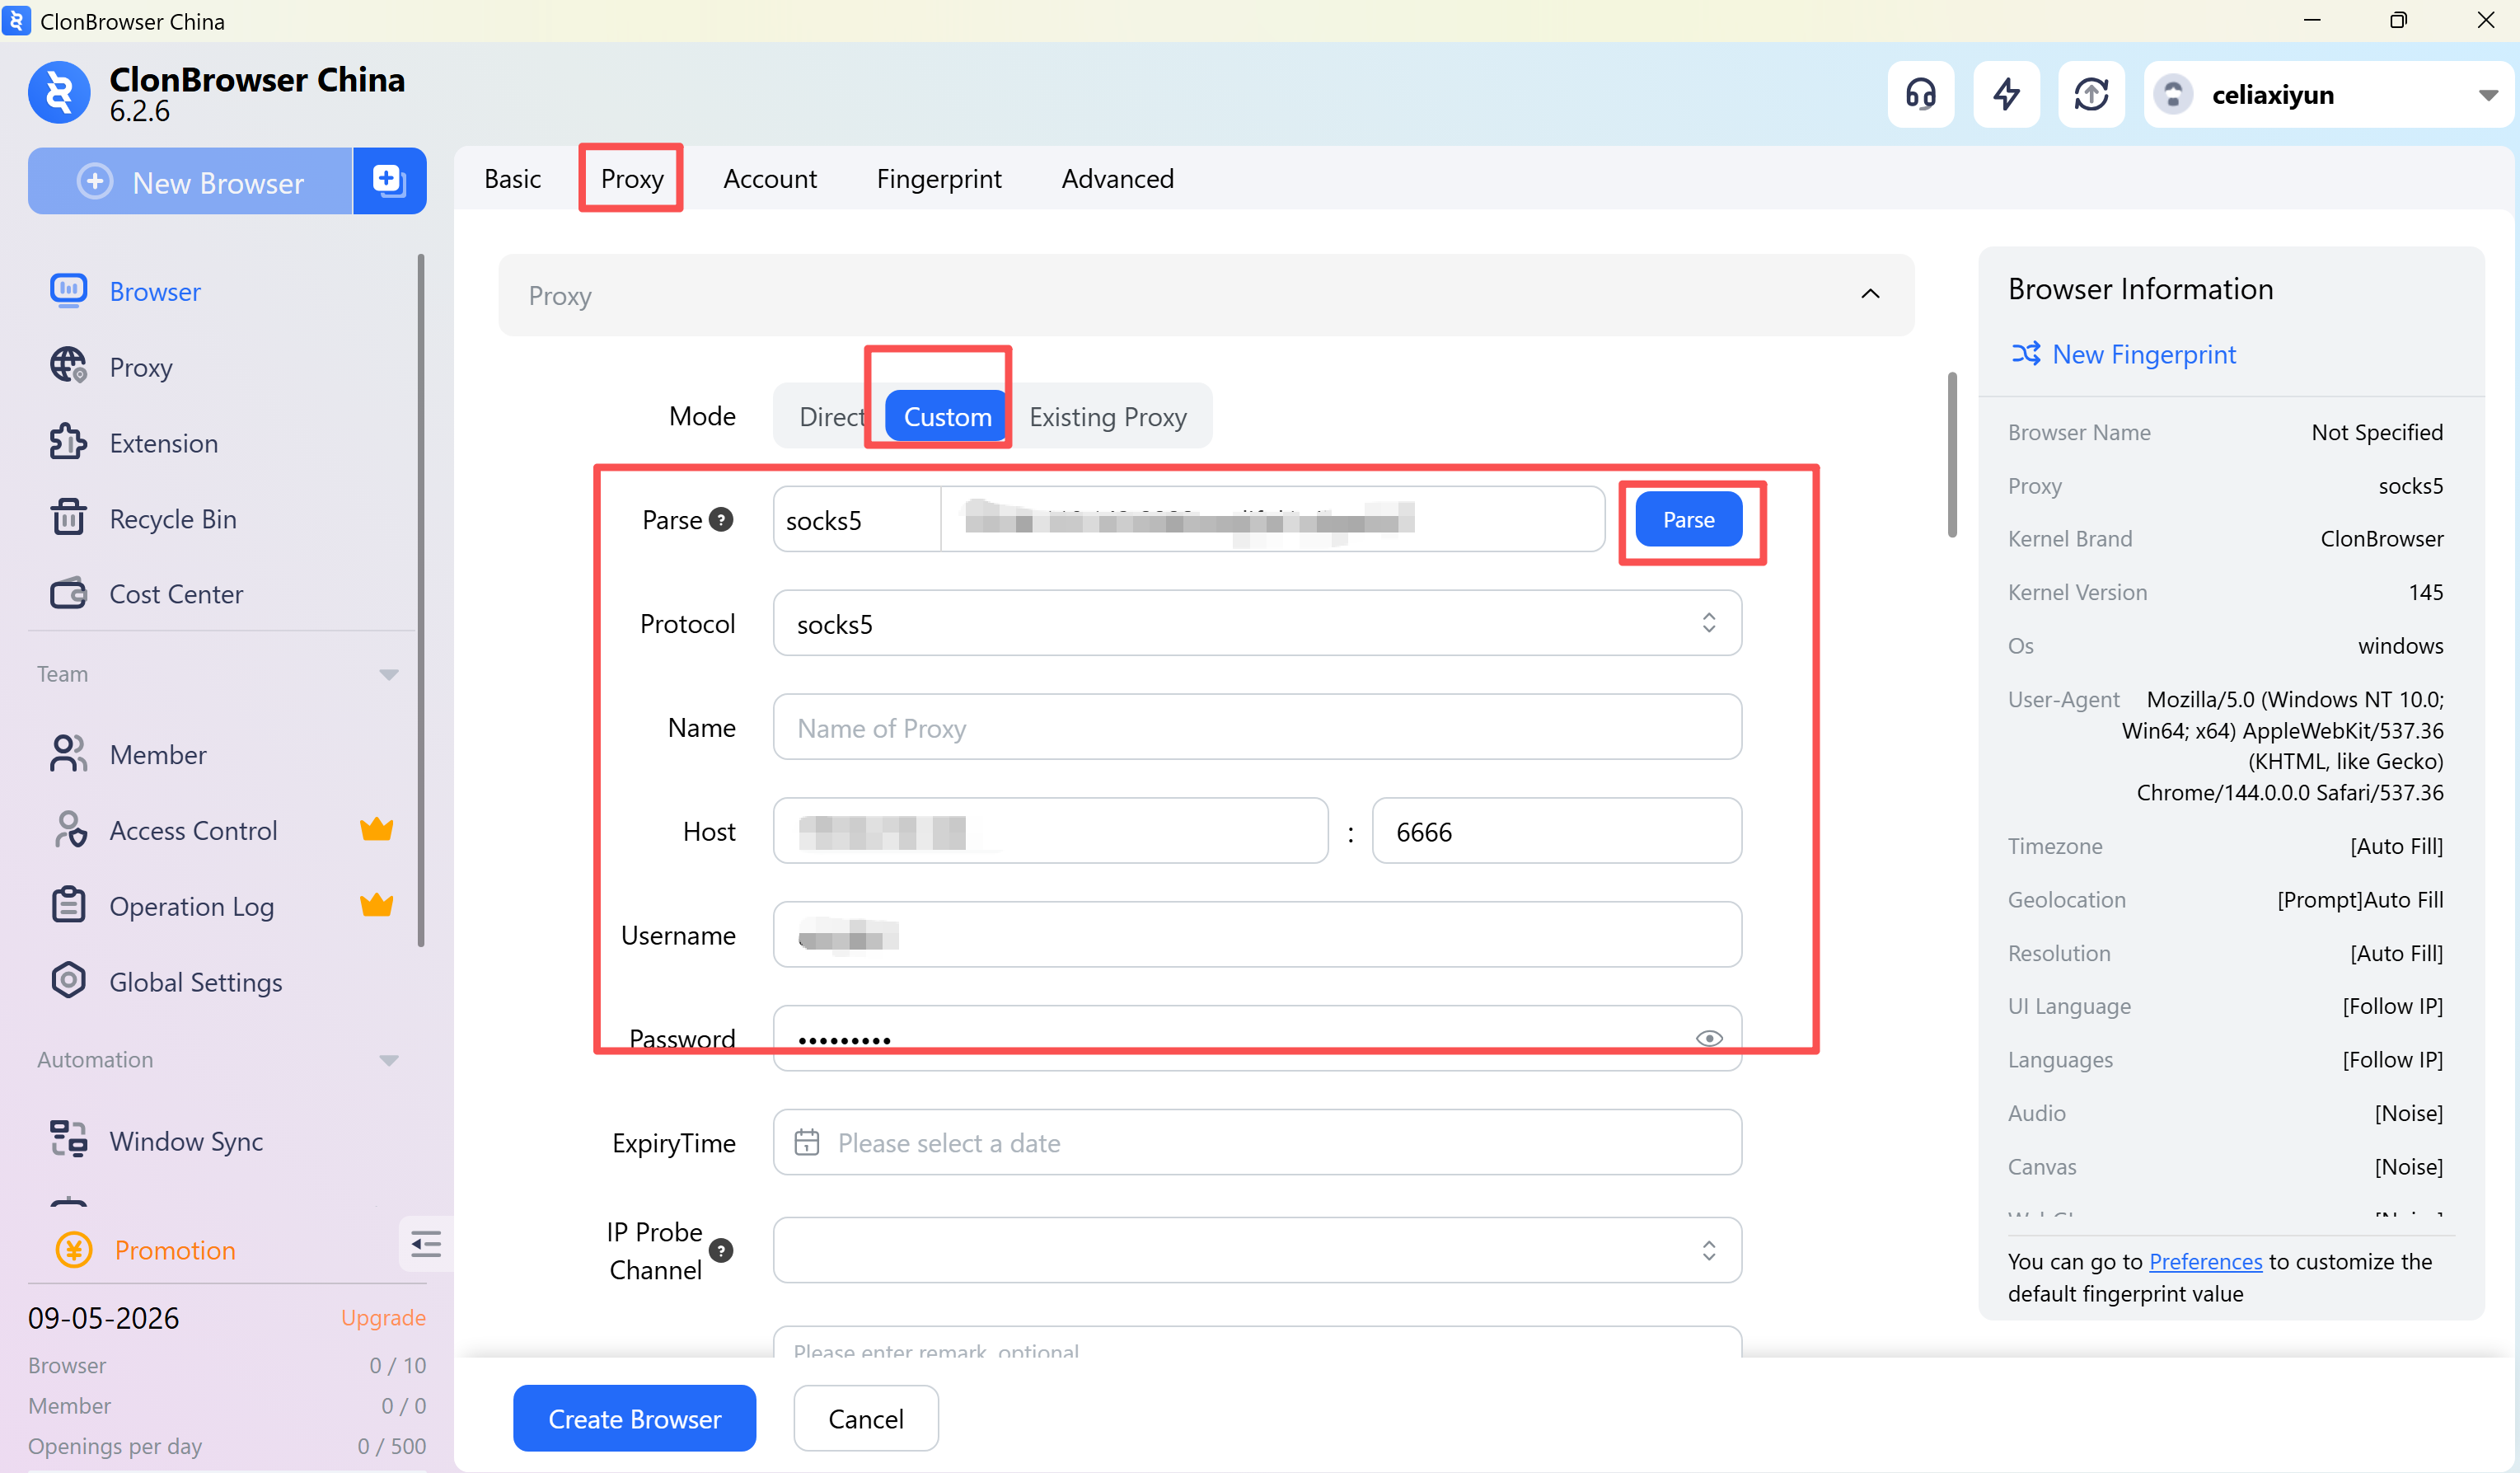Image resolution: width=2520 pixels, height=1473 pixels.
Task: Open the IP Probe Channel dropdown
Action: pos(1256,1250)
